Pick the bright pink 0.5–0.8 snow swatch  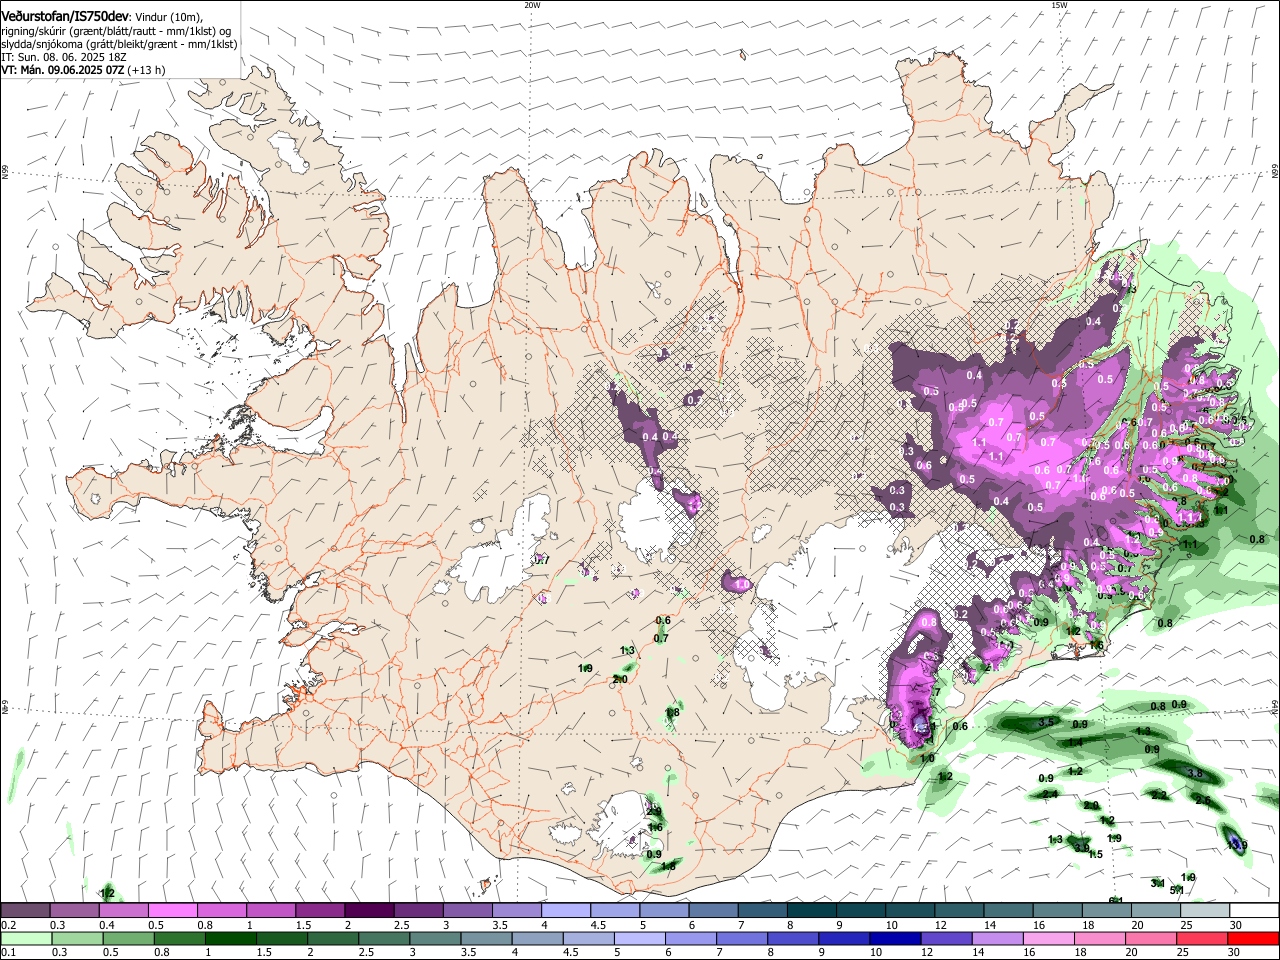point(172,910)
